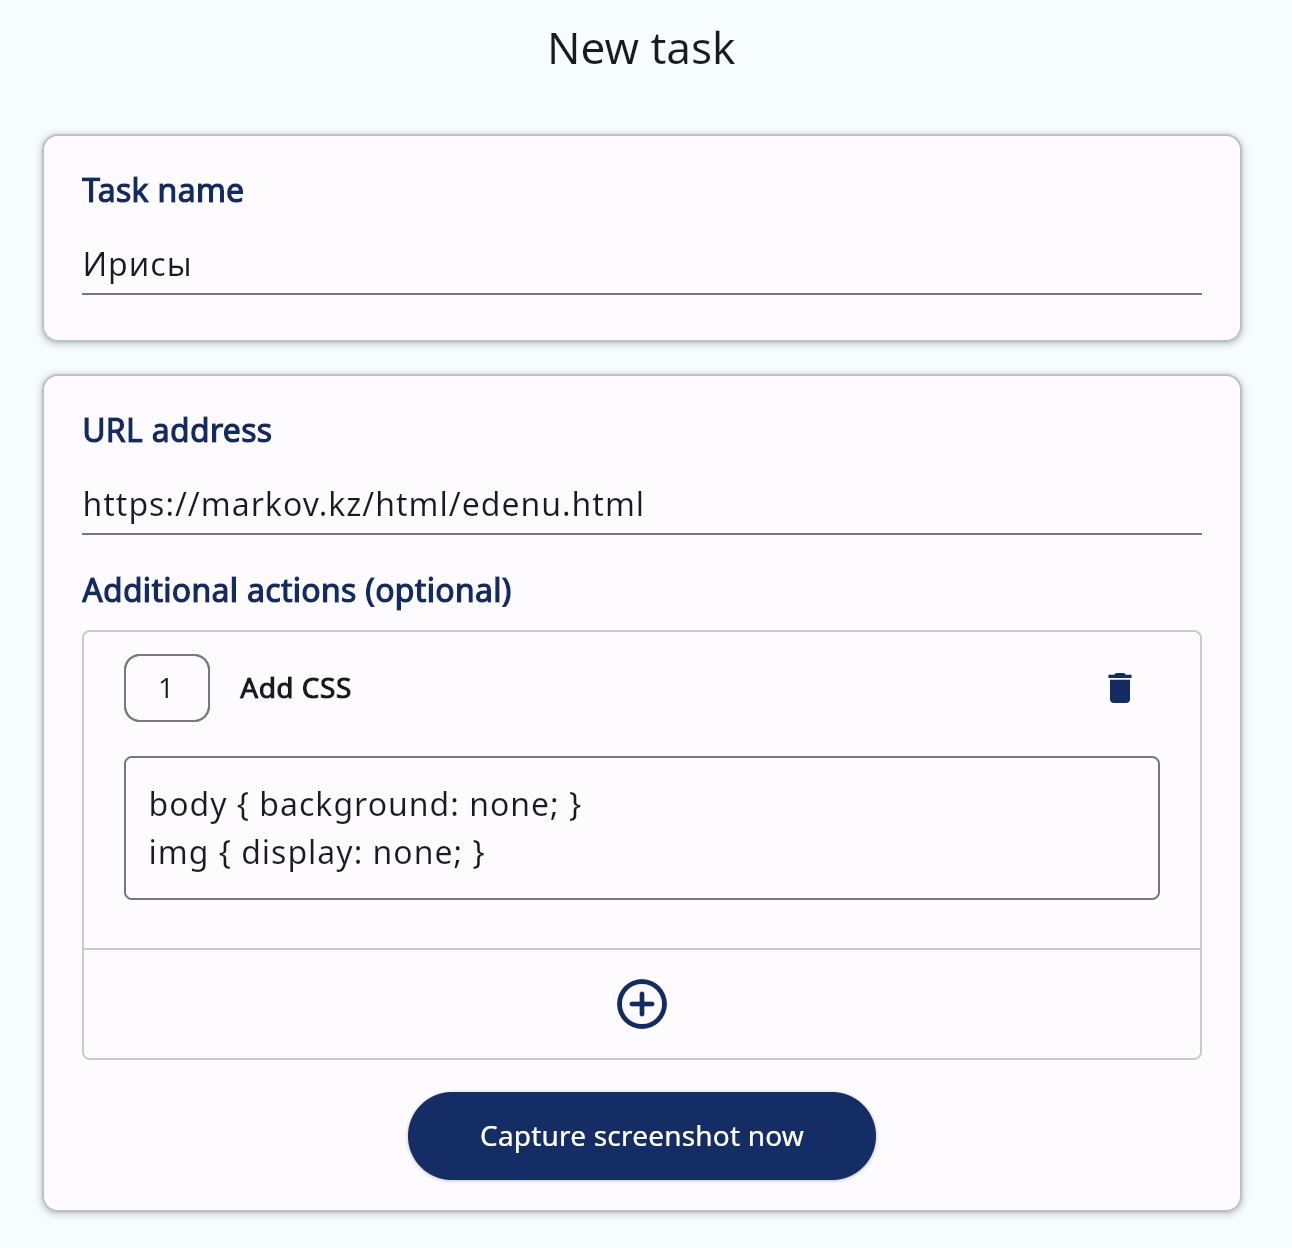This screenshot has width=1292, height=1248.
Task: Click the URL address label
Action: point(177,431)
